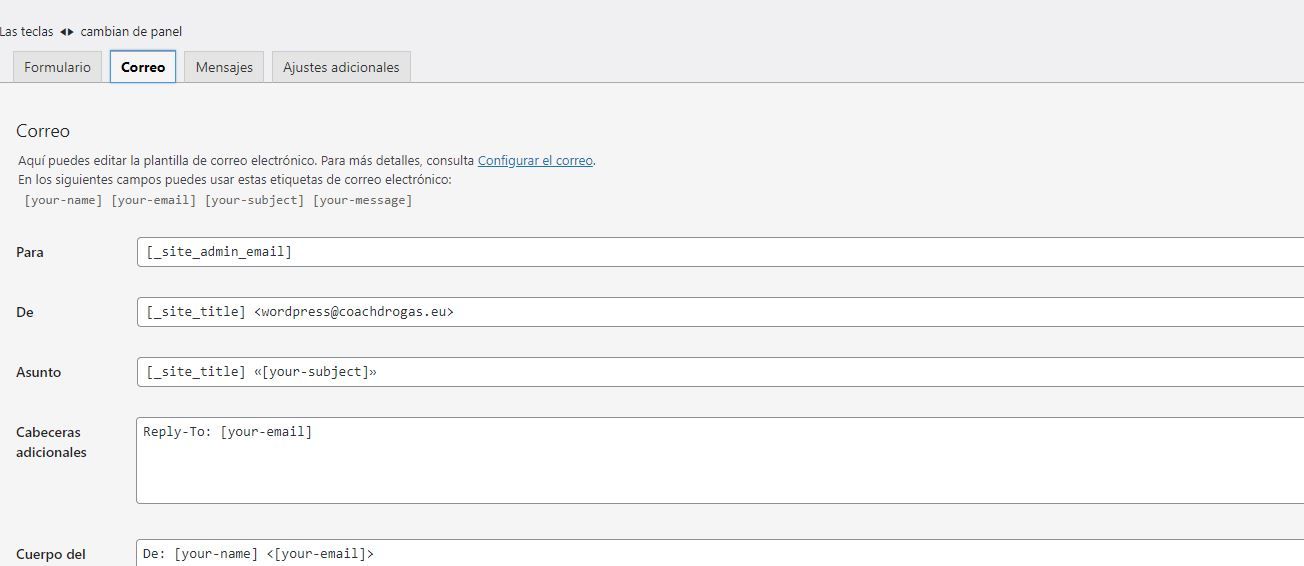The width and height of the screenshot is (1304, 566).
Task: Click the [your-subject] mail tag
Action: click(255, 200)
